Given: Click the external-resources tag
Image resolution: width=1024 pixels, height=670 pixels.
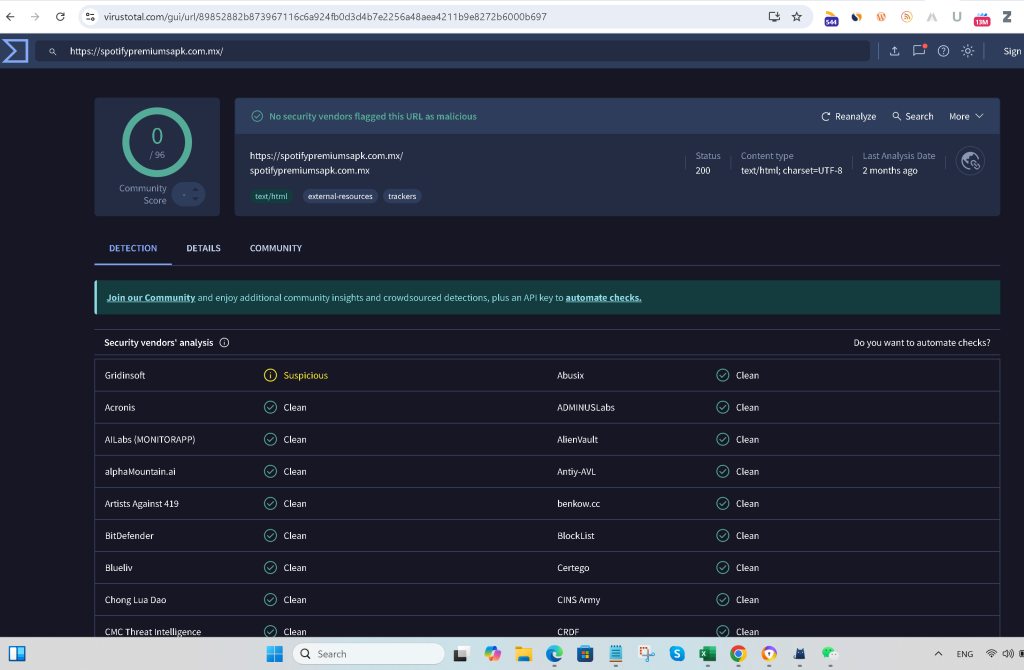Looking at the screenshot, I should click(340, 196).
